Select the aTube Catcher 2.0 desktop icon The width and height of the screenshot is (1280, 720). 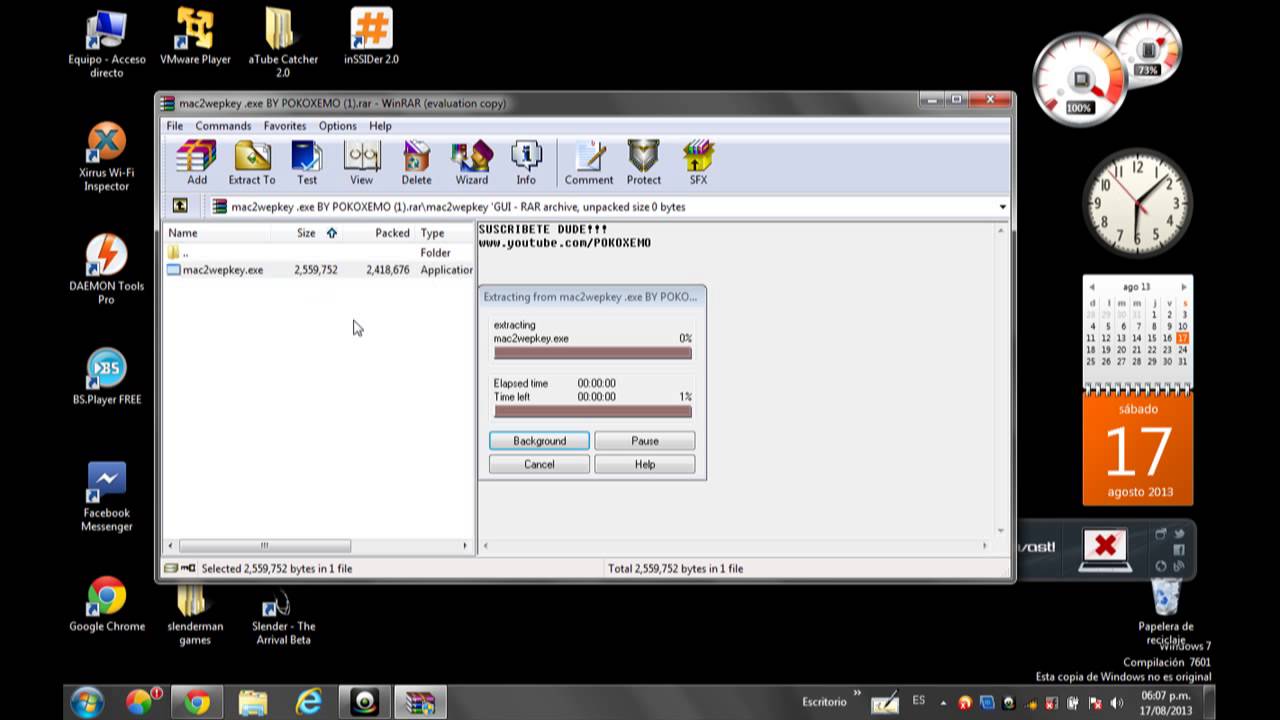click(x=283, y=44)
